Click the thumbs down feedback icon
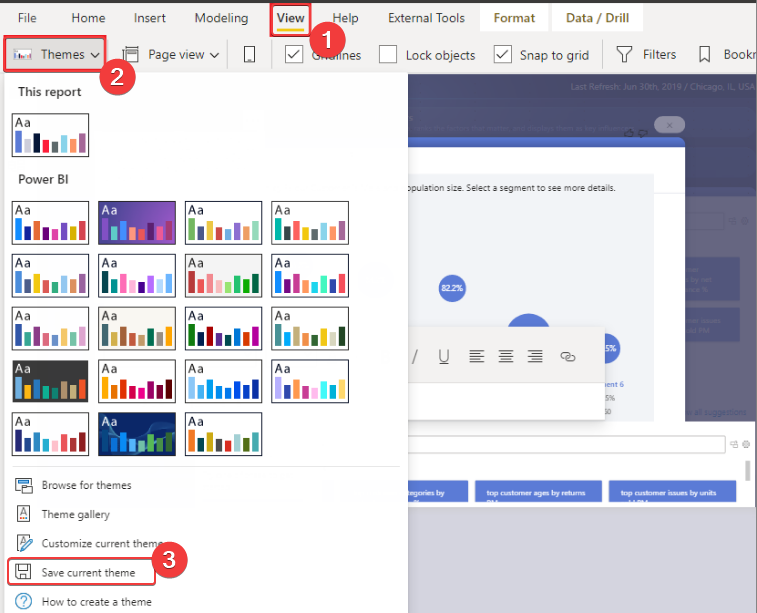The image size is (757, 613). [643, 133]
